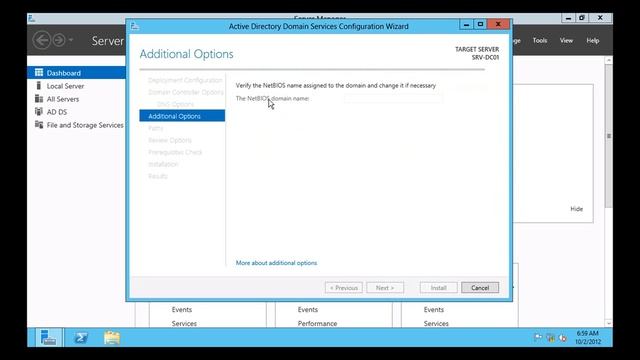Click Events in the left dashboard tile
640x360 pixels.
(182, 309)
